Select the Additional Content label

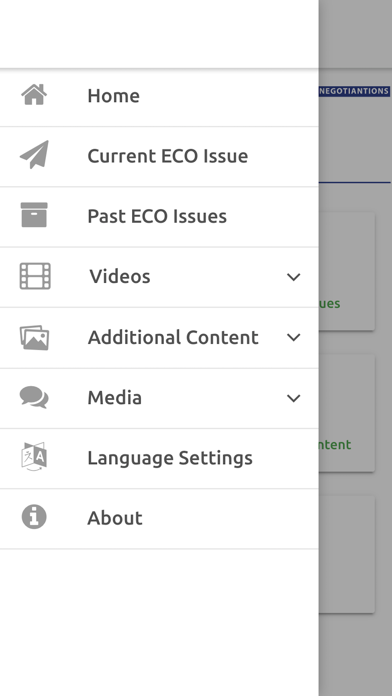[173, 337]
